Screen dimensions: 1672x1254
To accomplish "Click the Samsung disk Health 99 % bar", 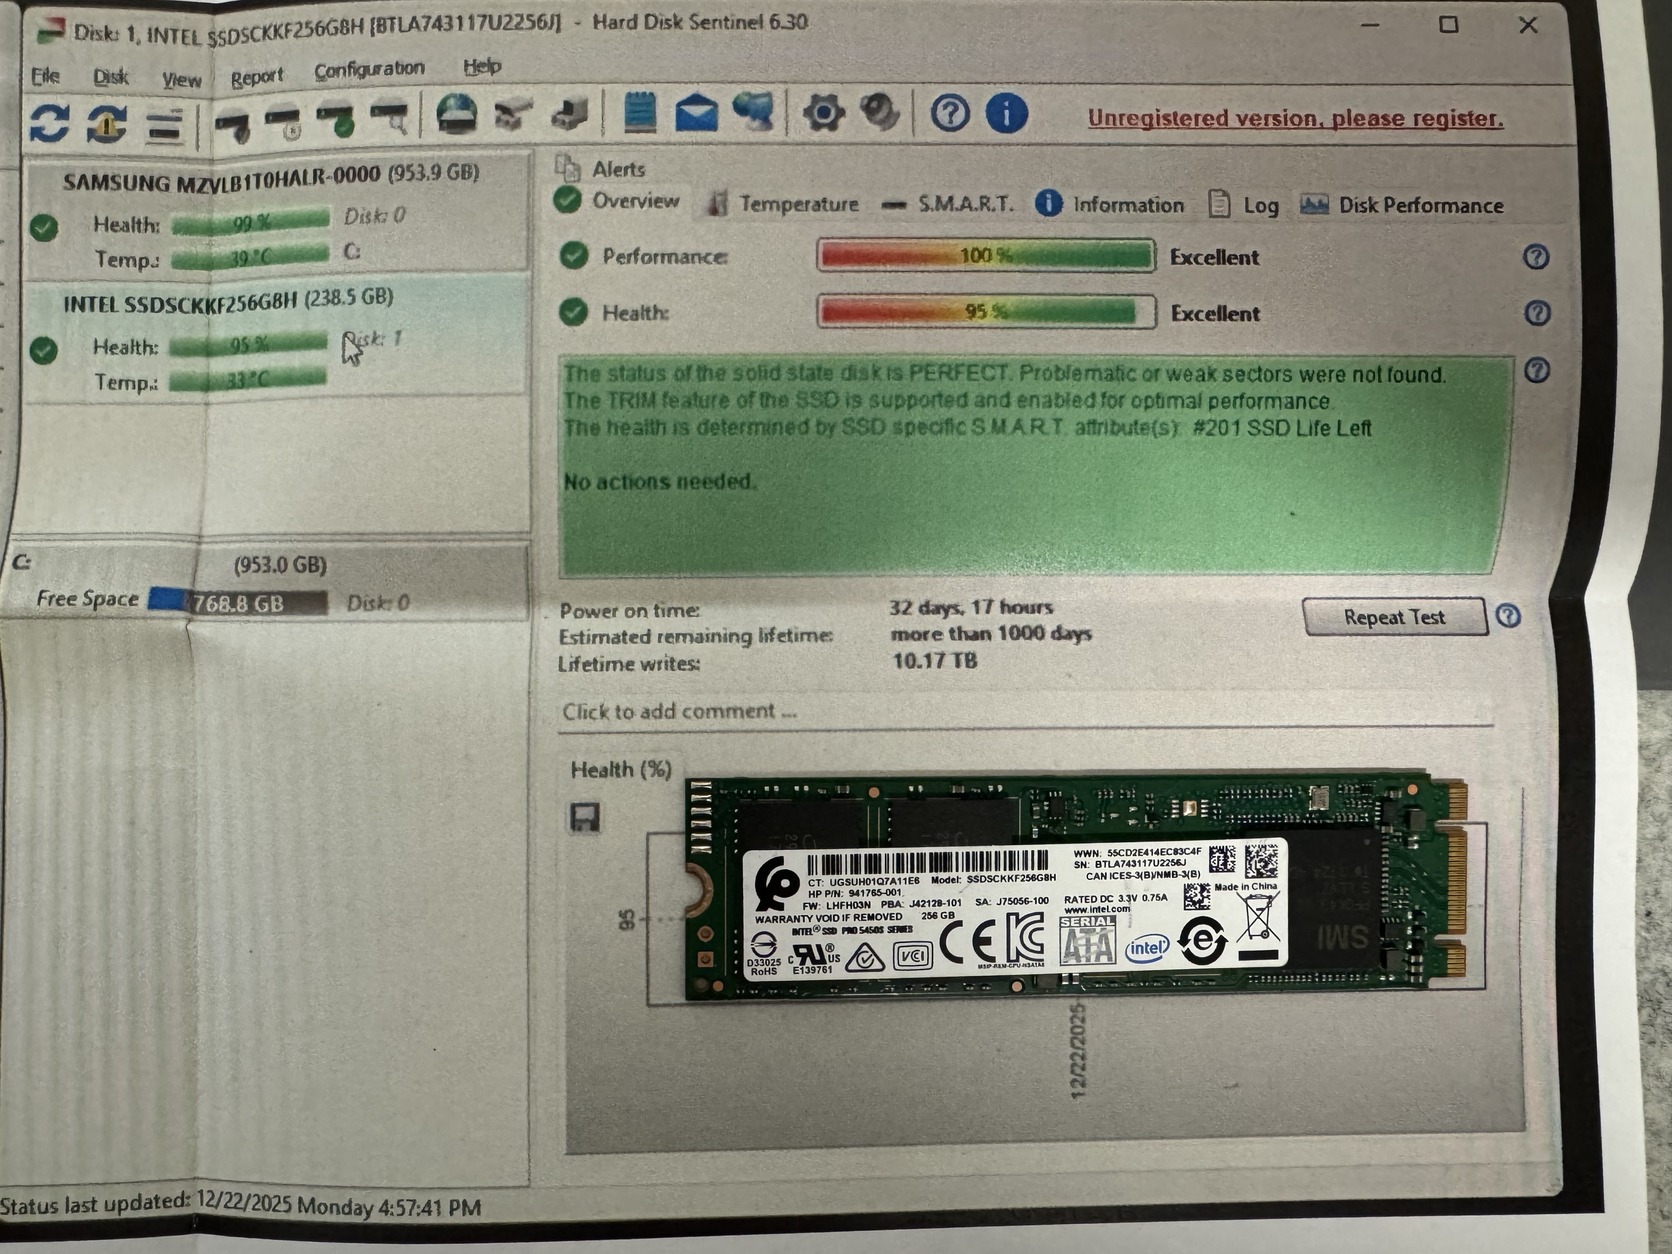I will (x=250, y=222).
